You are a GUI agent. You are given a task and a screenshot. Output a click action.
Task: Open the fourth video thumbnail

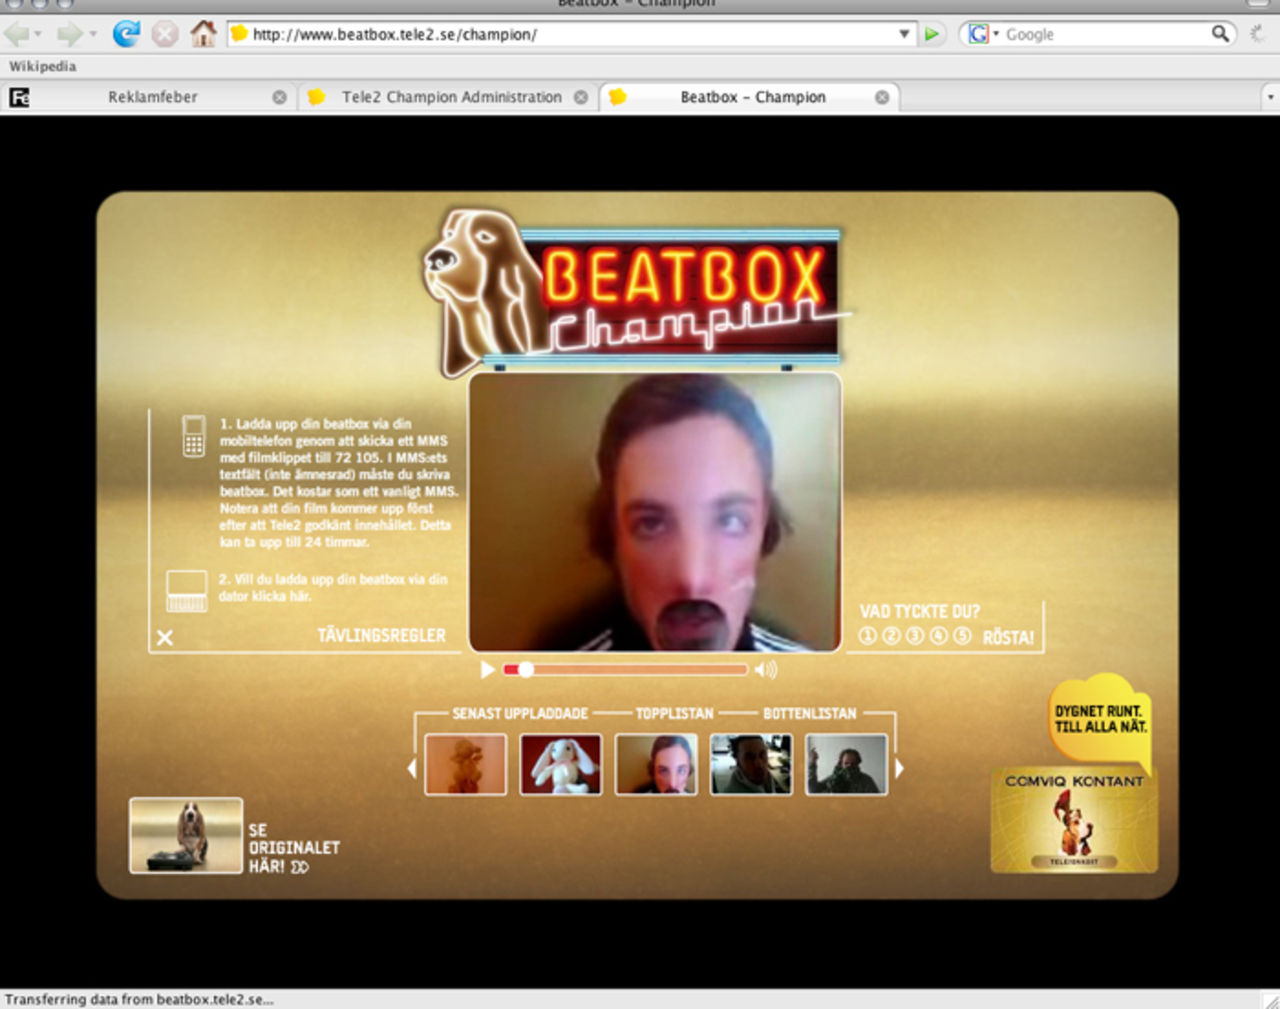tap(751, 764)
